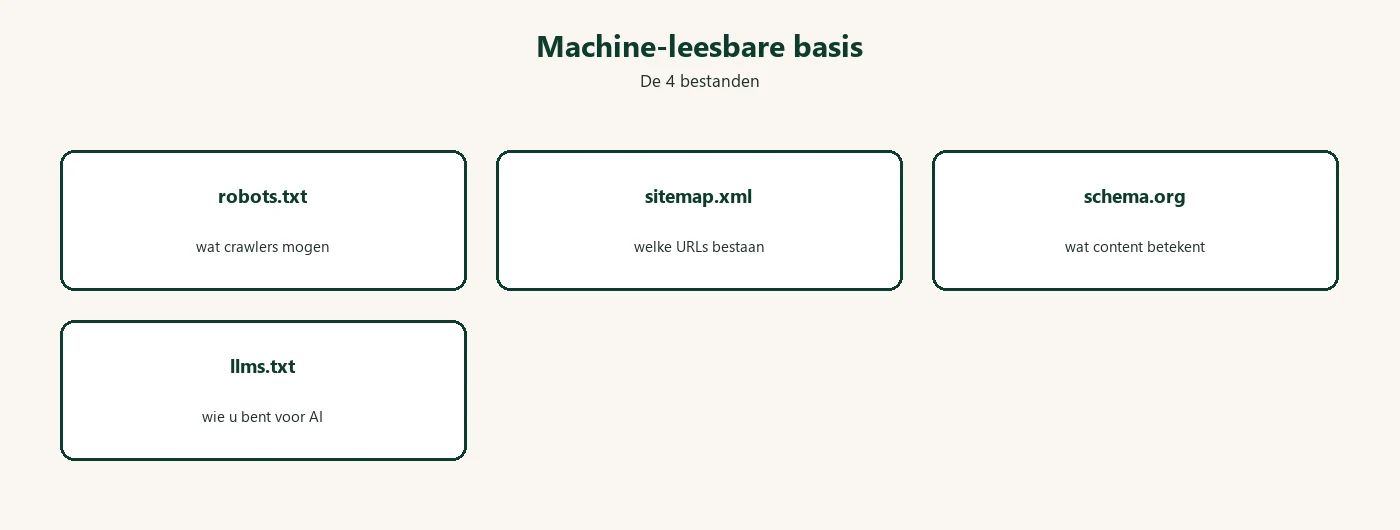Click the 'Machine-leesbare basis' heading

699,46
